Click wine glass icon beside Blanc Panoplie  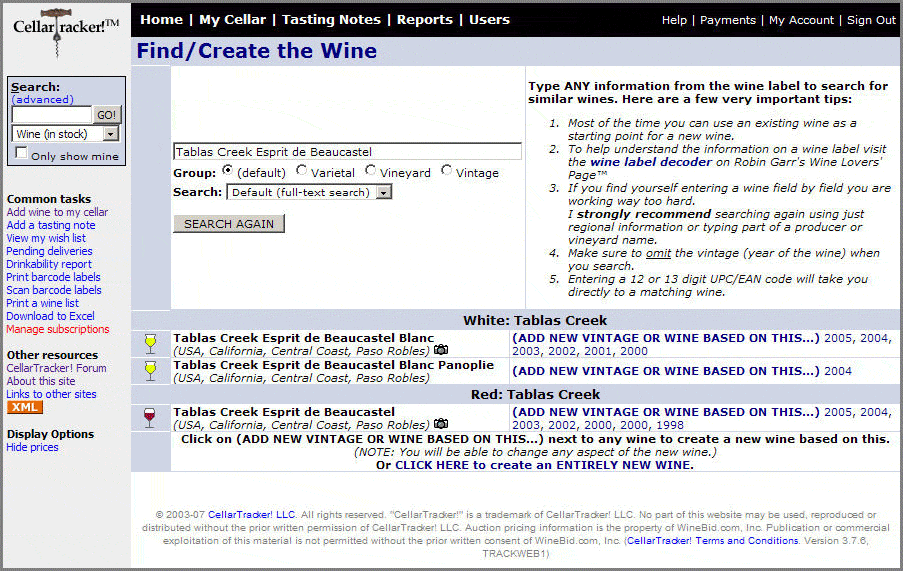pos(150,371)
